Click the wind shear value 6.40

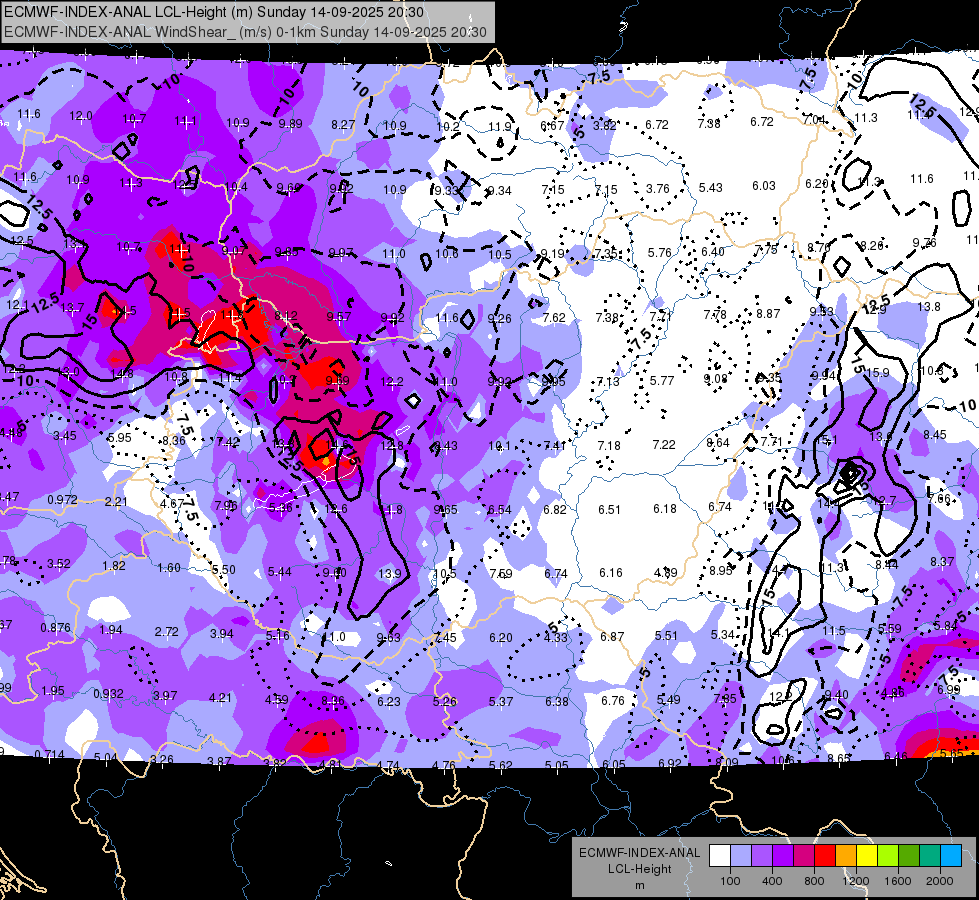pyautogui.click(x=712, y=252)
